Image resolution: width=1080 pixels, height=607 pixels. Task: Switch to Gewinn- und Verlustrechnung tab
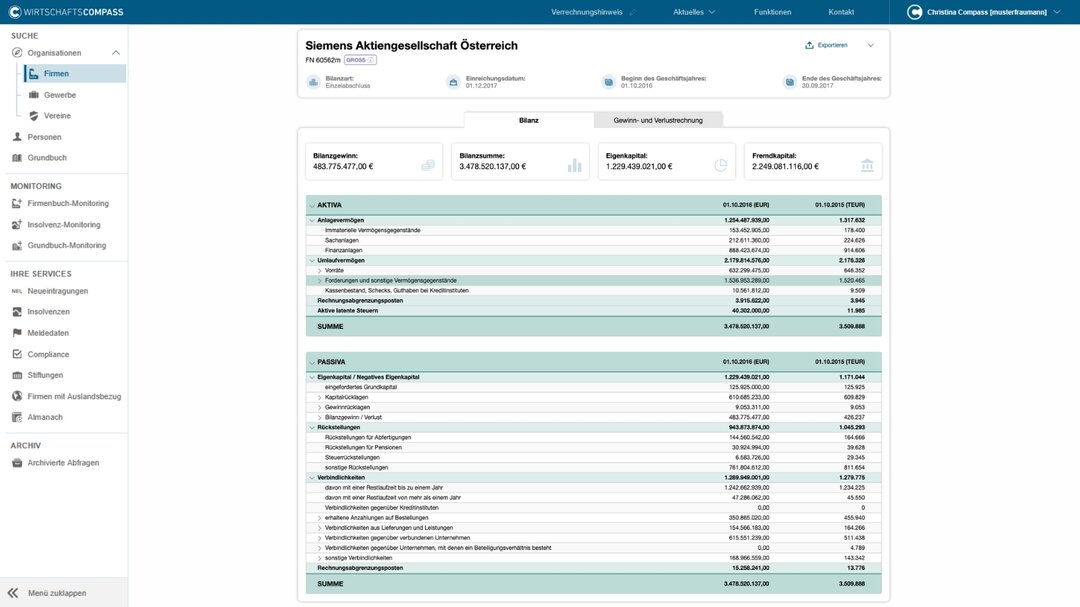(658, 120)
